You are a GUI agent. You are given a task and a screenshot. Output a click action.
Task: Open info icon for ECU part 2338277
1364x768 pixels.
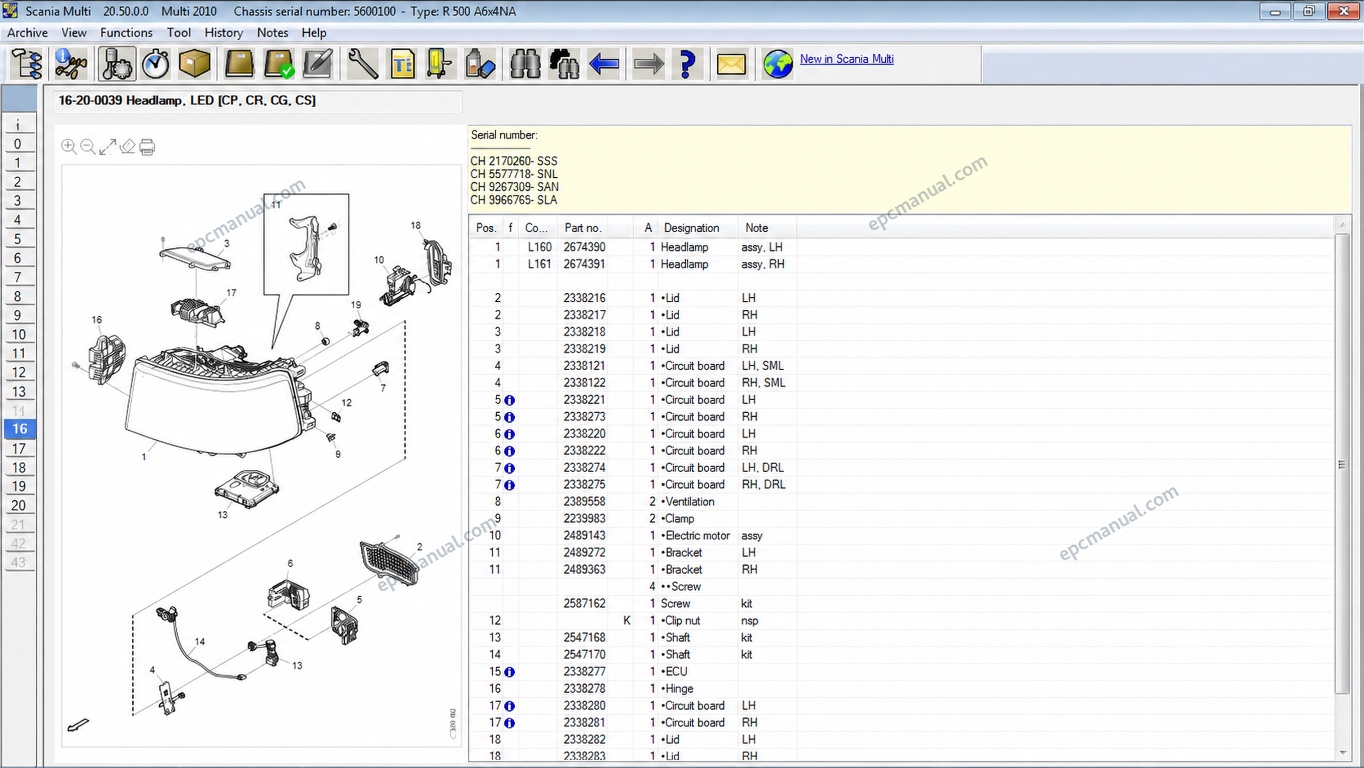coord(509,672)
